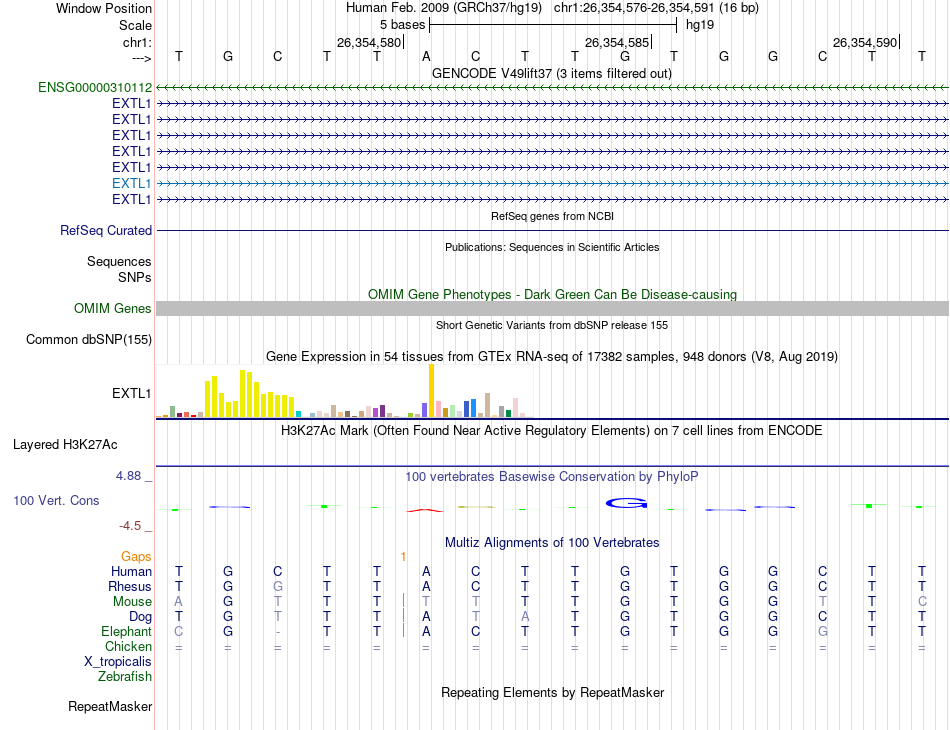Select the Zebrafish alignment row label
This screenshot has height=730, width=950.
click(125, 676)
